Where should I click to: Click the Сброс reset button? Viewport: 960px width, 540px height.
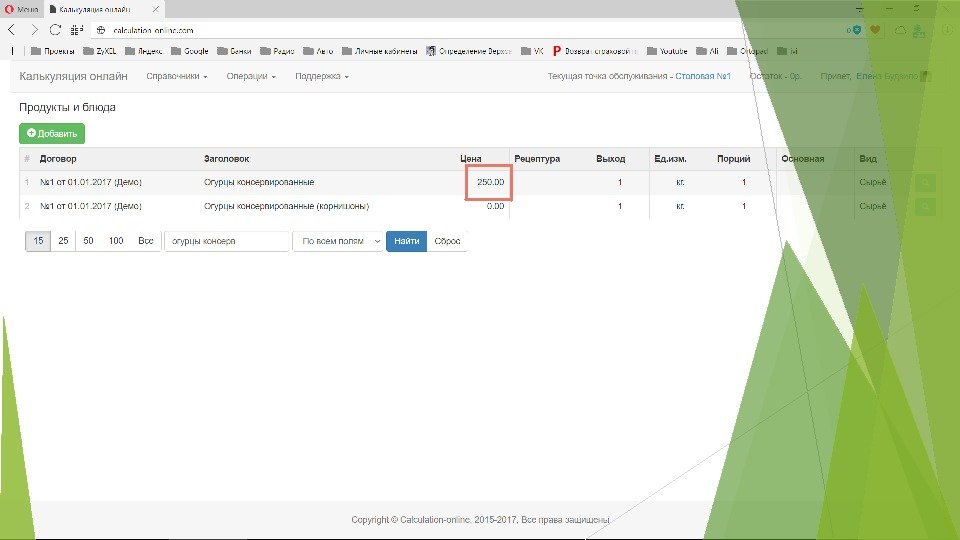[x=448, y=241]
